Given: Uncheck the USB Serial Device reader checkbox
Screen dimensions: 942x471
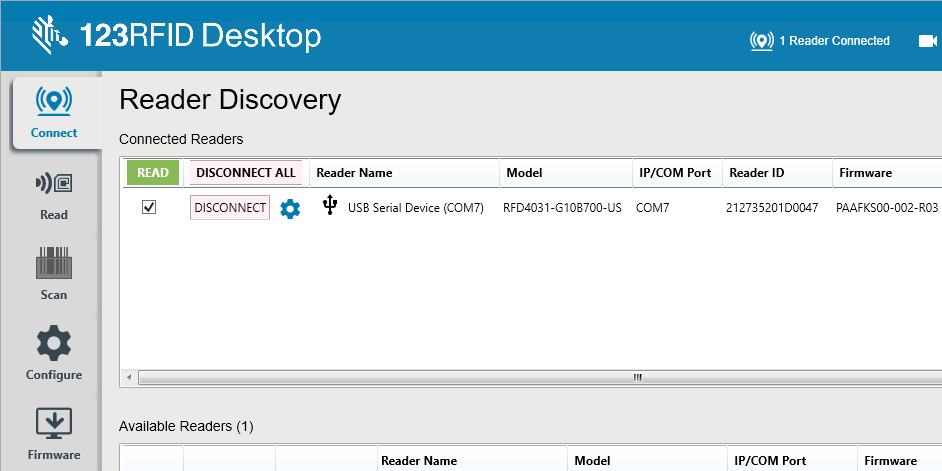Looking at the screenshot, I should tap(149, 207).
